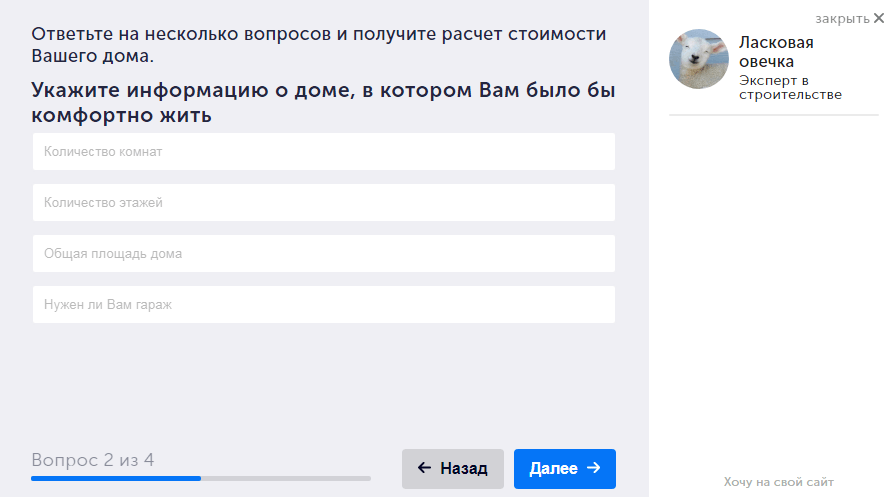Click the left arrow icon on Назад
The image size is (894, 497).
tap(424, 468)
